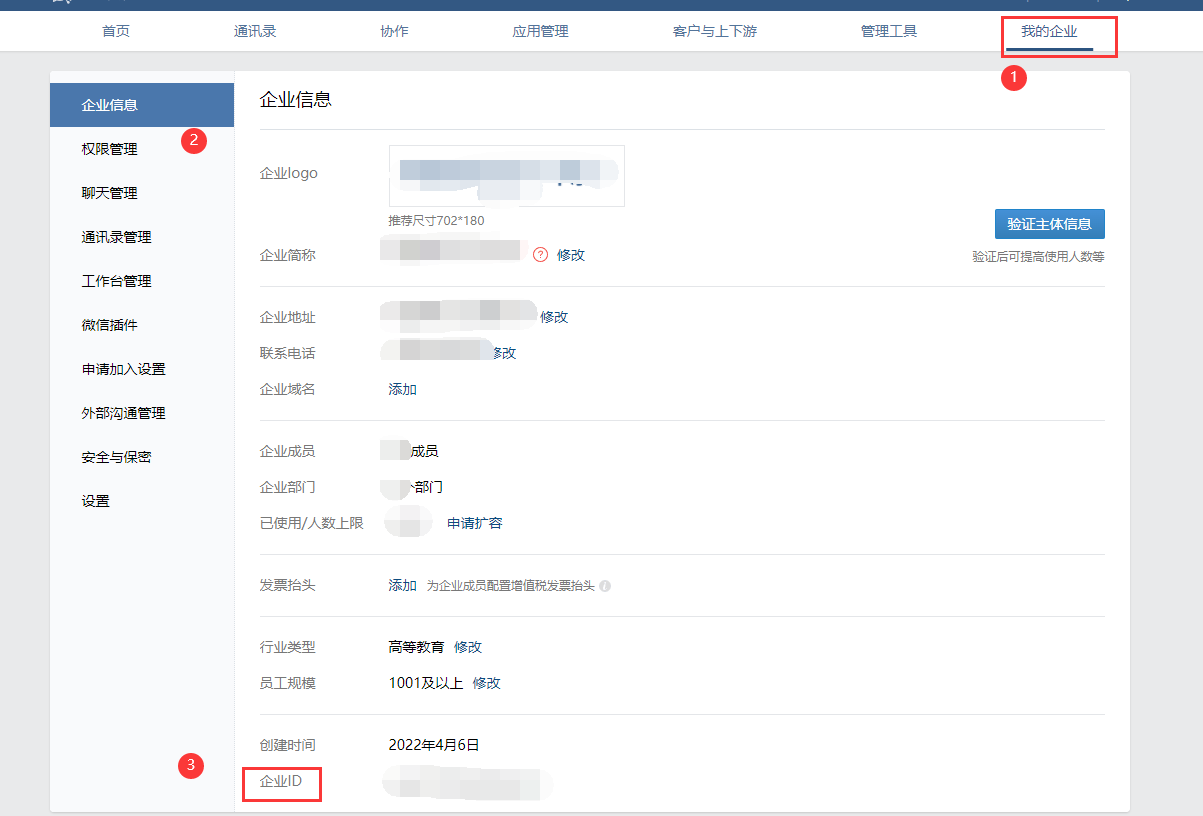Click the 企业ID label
The width and height of the screenshot is (1203, 816).
pos(281,781)
